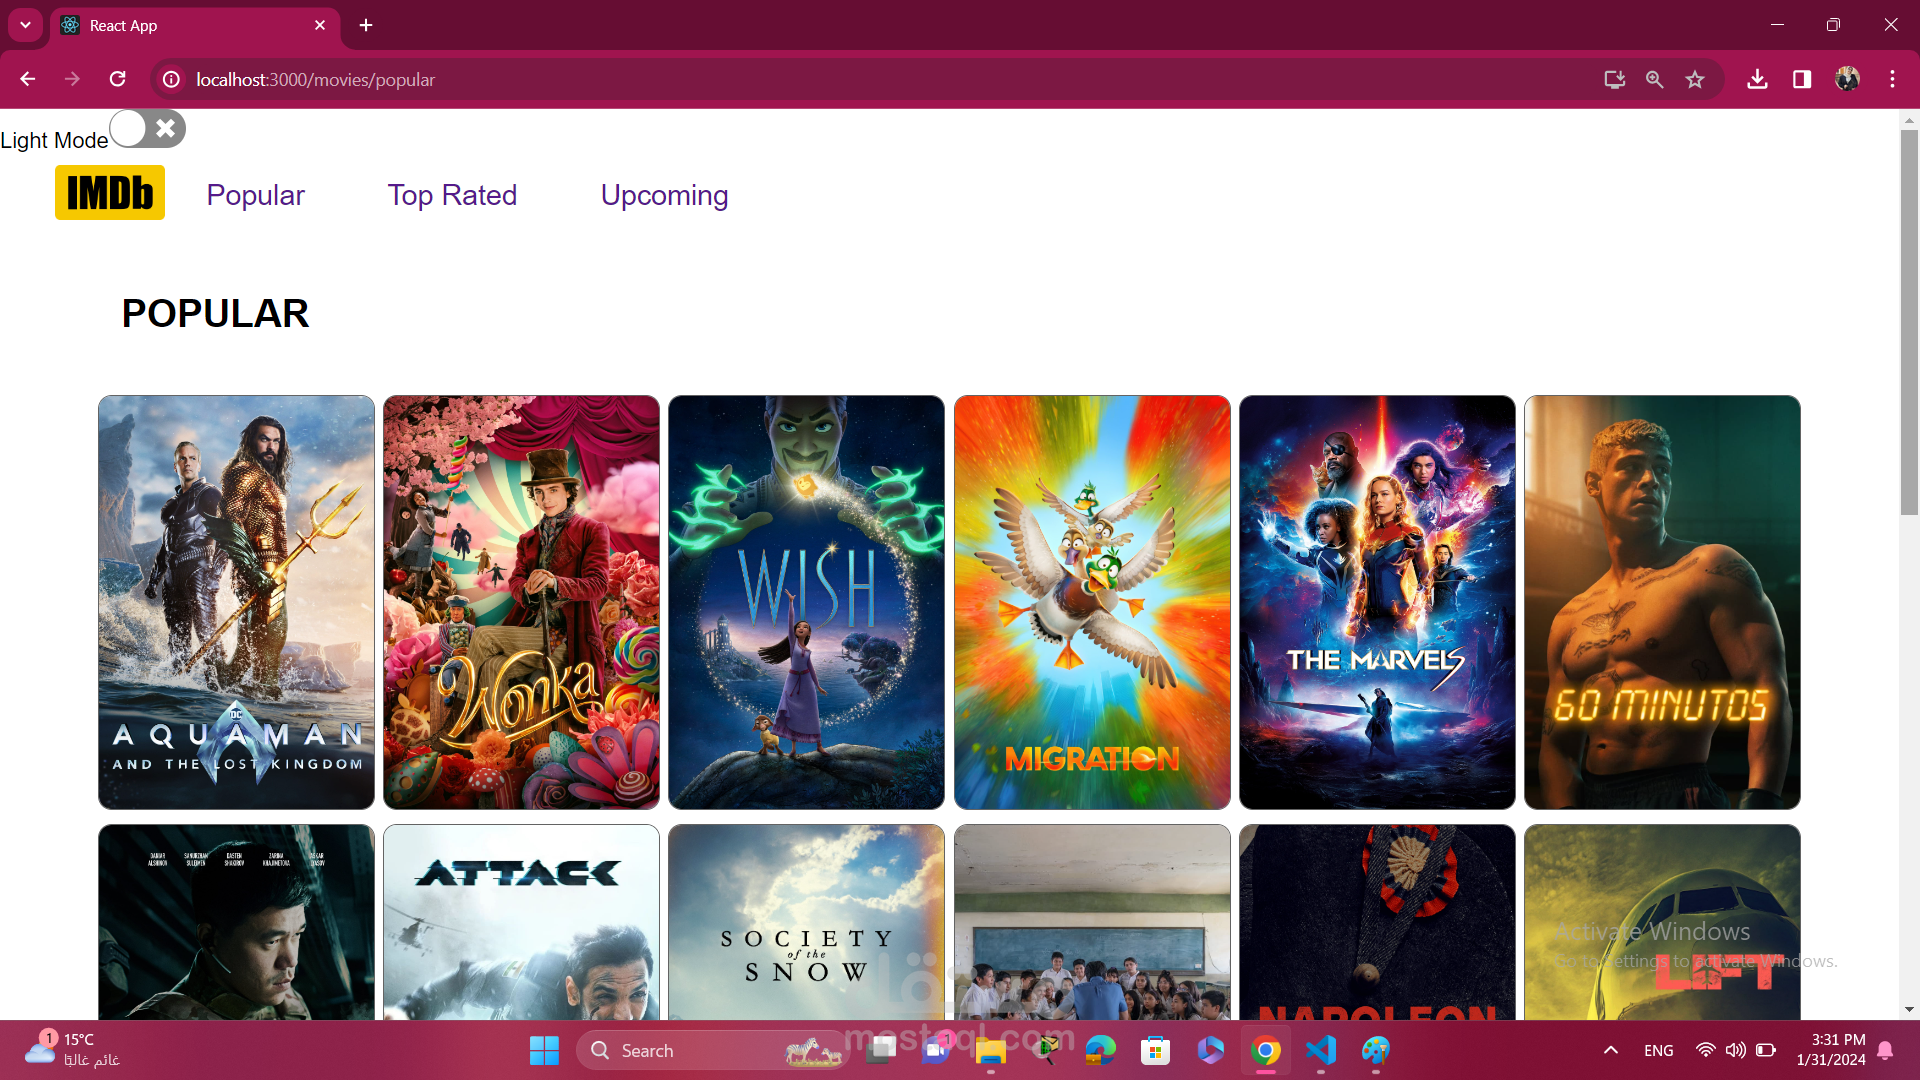Open the Lift movie poster
This screenshot has height=1080, width=1920.
tap(1662, 922)
